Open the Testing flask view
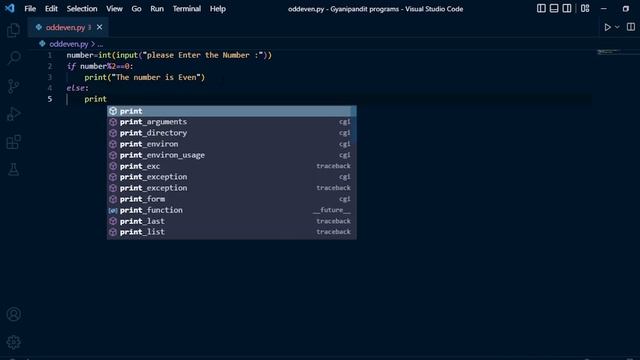The image size is (640, 360). (13, 170)
